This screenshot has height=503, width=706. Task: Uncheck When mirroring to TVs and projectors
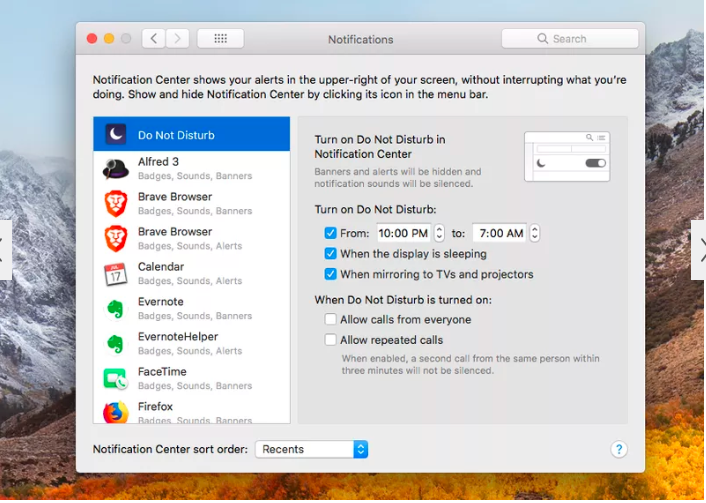pos(330,274)
